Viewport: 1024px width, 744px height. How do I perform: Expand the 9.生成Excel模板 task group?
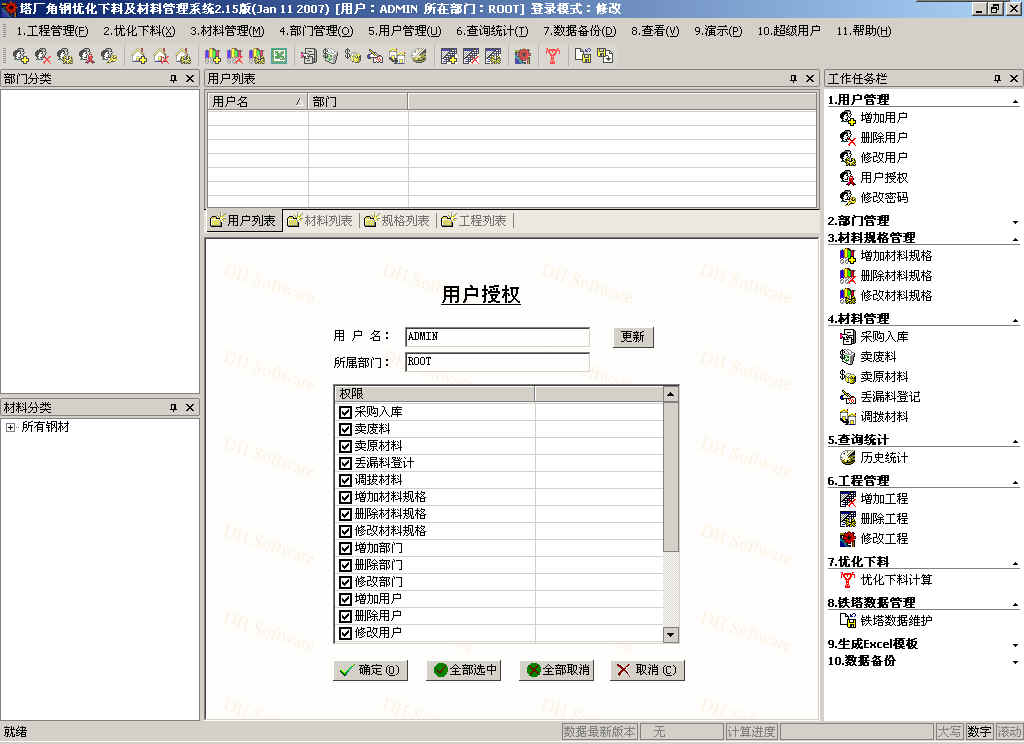[1015, 645]
